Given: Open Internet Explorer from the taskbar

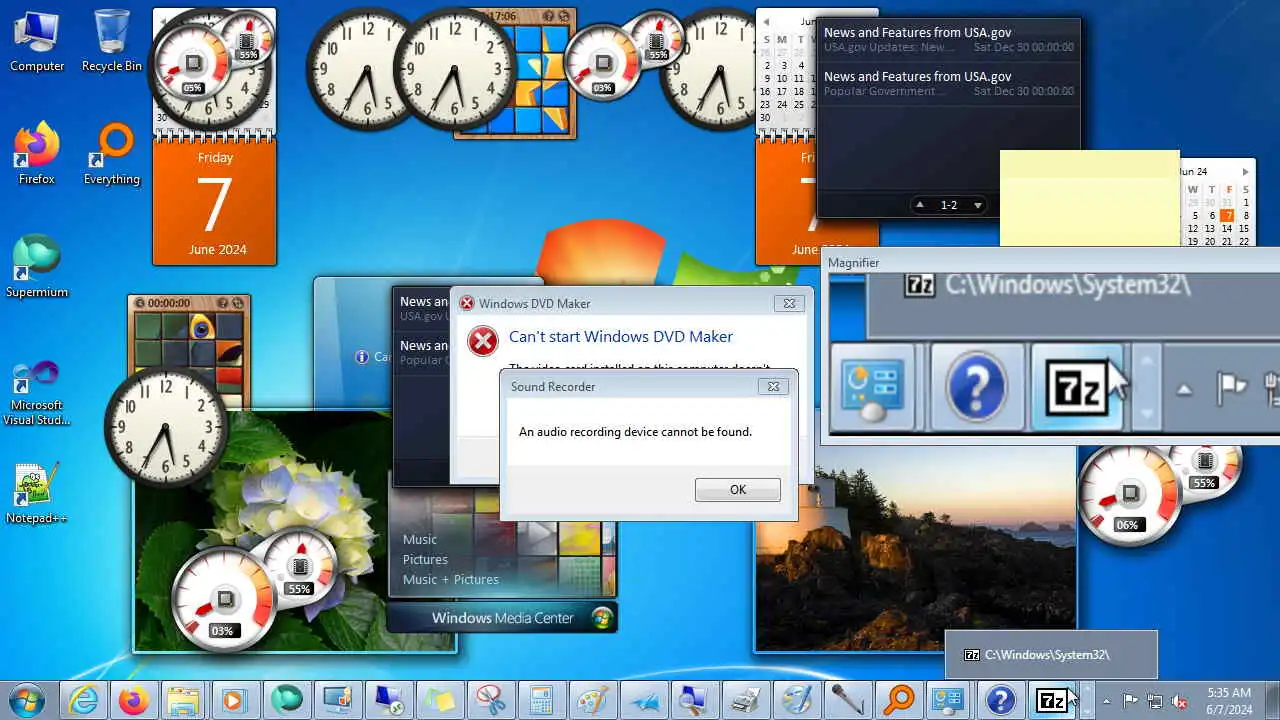Looking at the screenshot, I should click(x=83, y=701).
